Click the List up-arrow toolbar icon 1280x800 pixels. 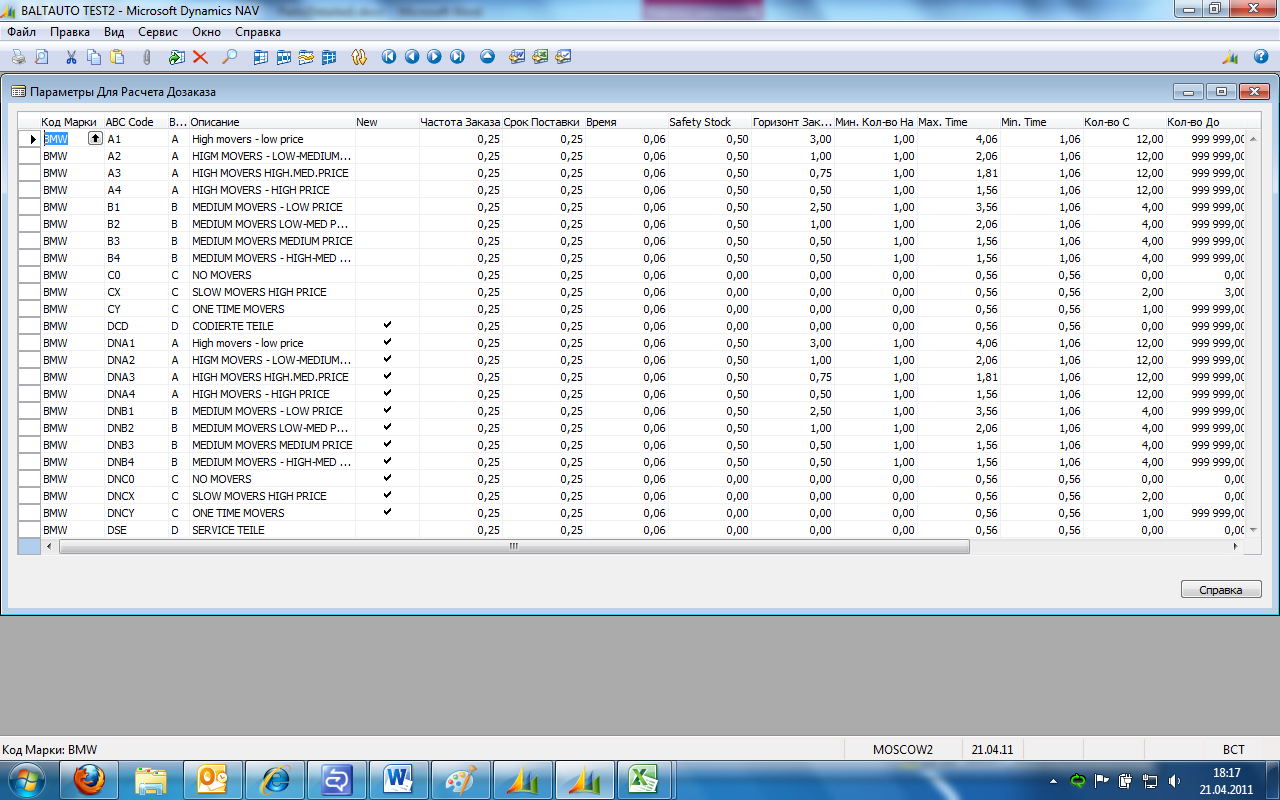(x=488, y=57)
